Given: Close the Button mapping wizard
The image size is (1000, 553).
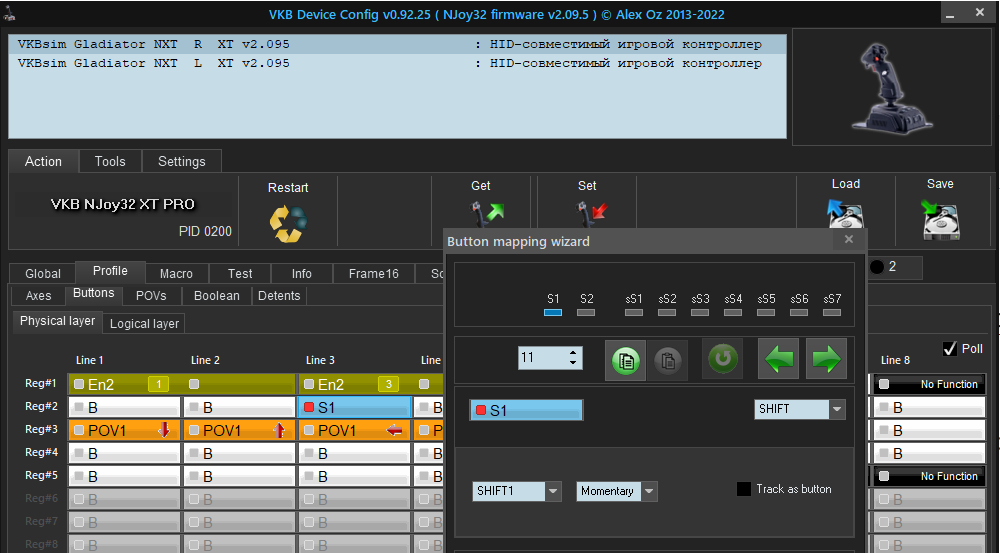Looking at the screenshot, I should coord(848,239).
